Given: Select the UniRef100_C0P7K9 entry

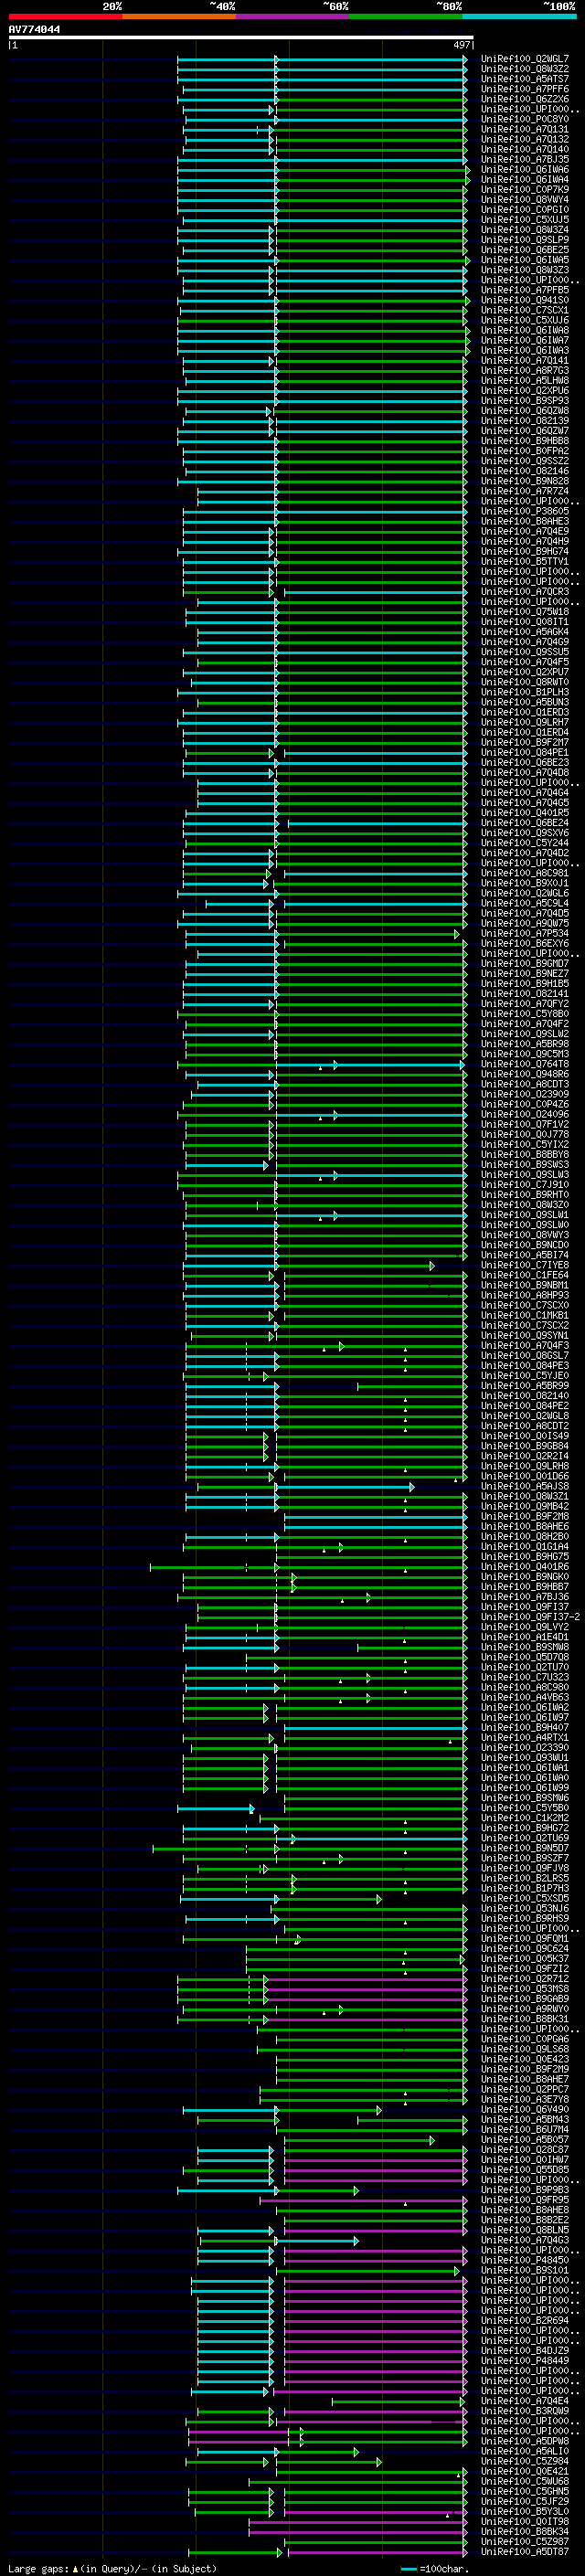Looking at the screenshot, I should click(x=524, y=189).
